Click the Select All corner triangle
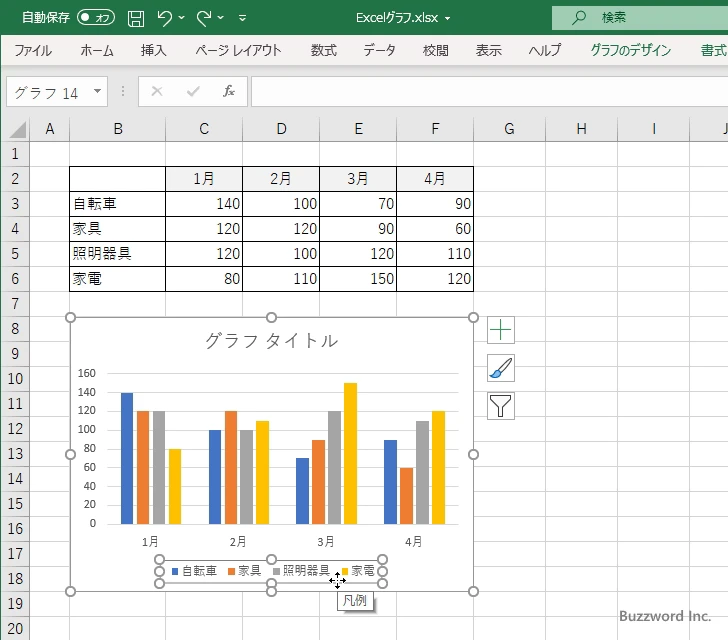This screenshot has height=640, width=728. (17, 129)
